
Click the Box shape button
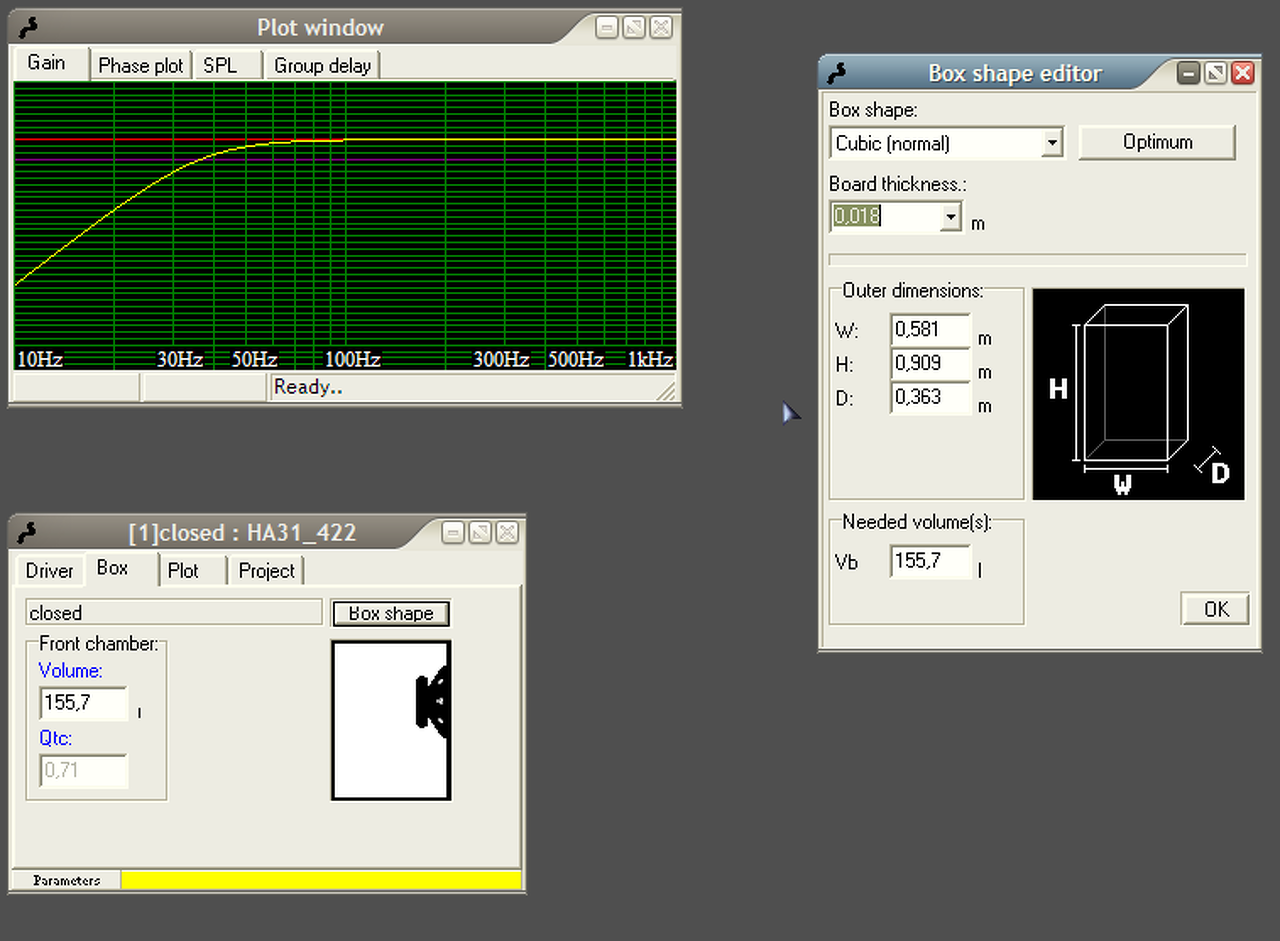(x=391, y=613)
